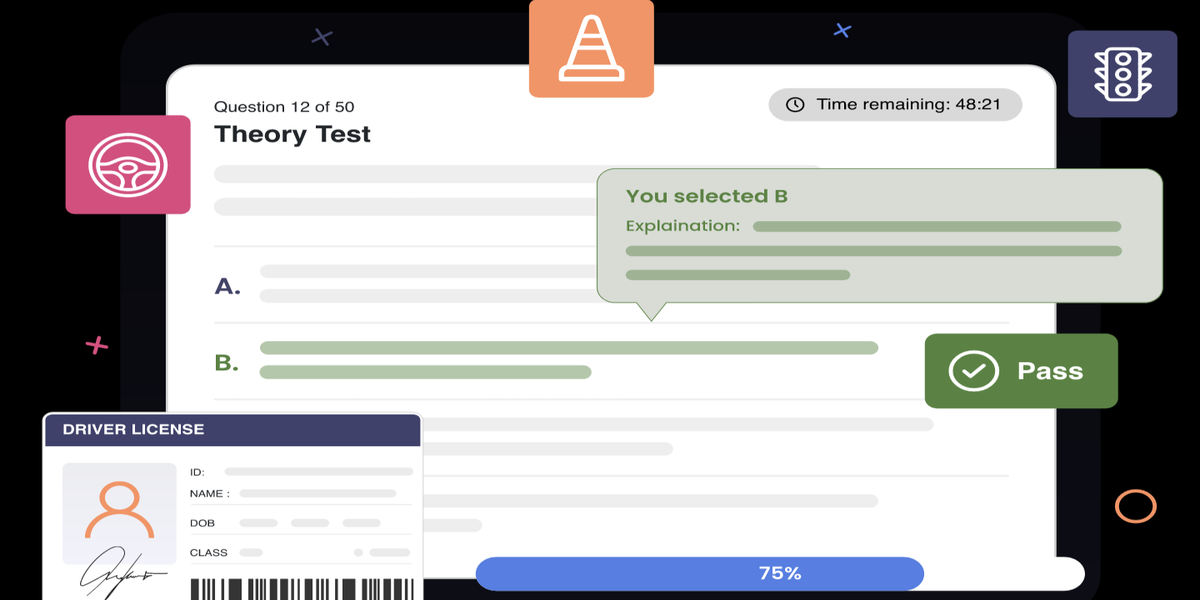
Task: Click the orange circle decoration
Action: pos(1135,506)
